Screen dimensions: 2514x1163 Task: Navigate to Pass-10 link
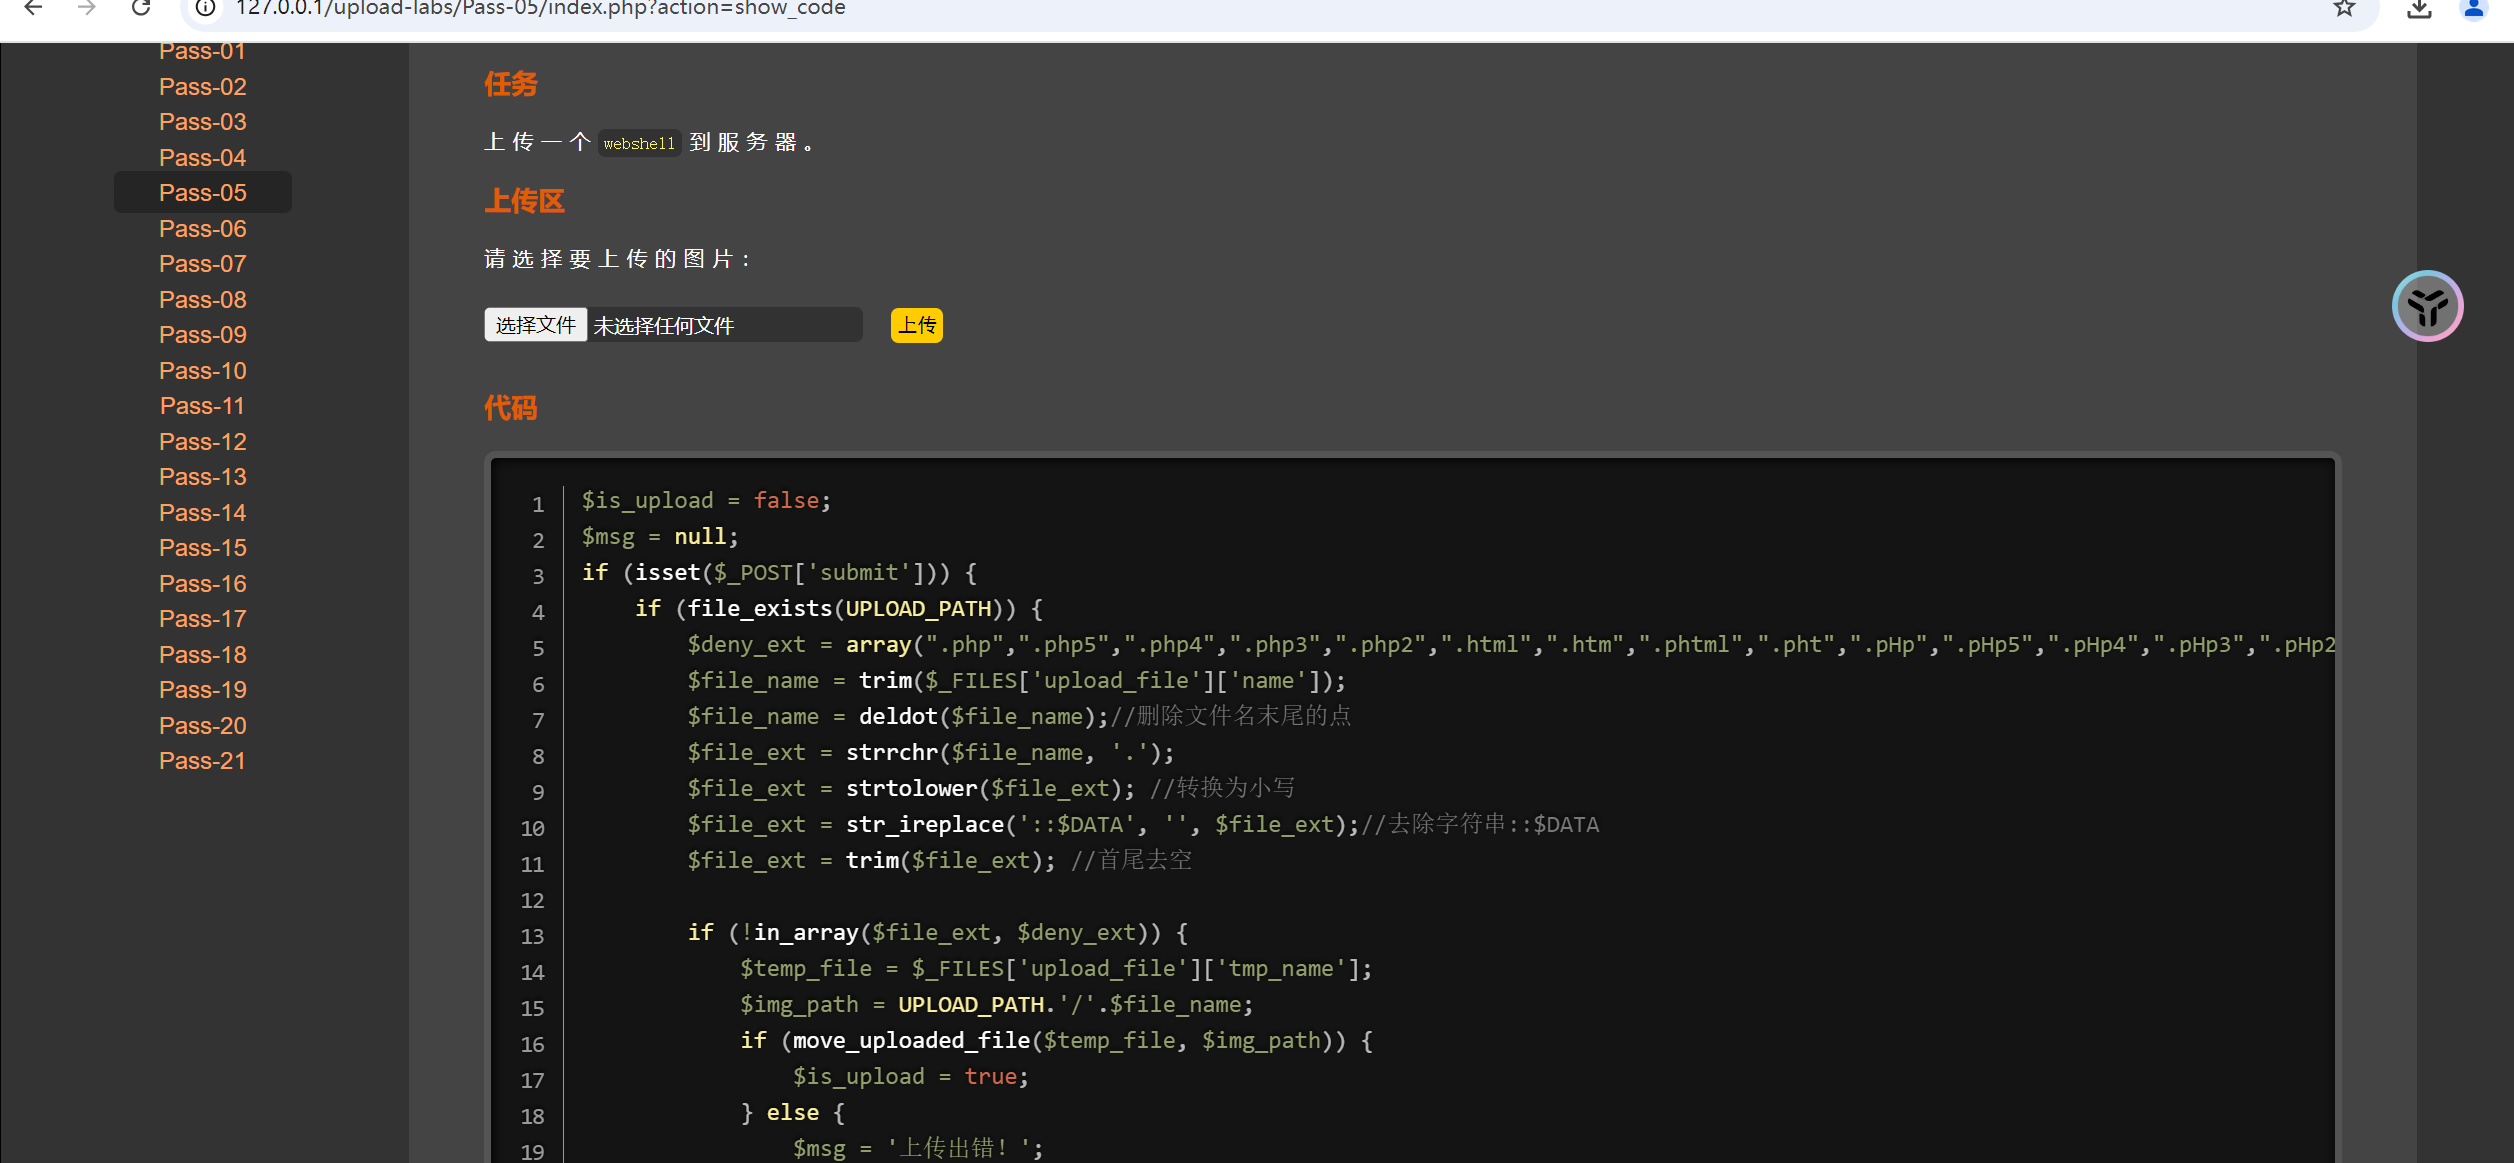click(202, 370)
